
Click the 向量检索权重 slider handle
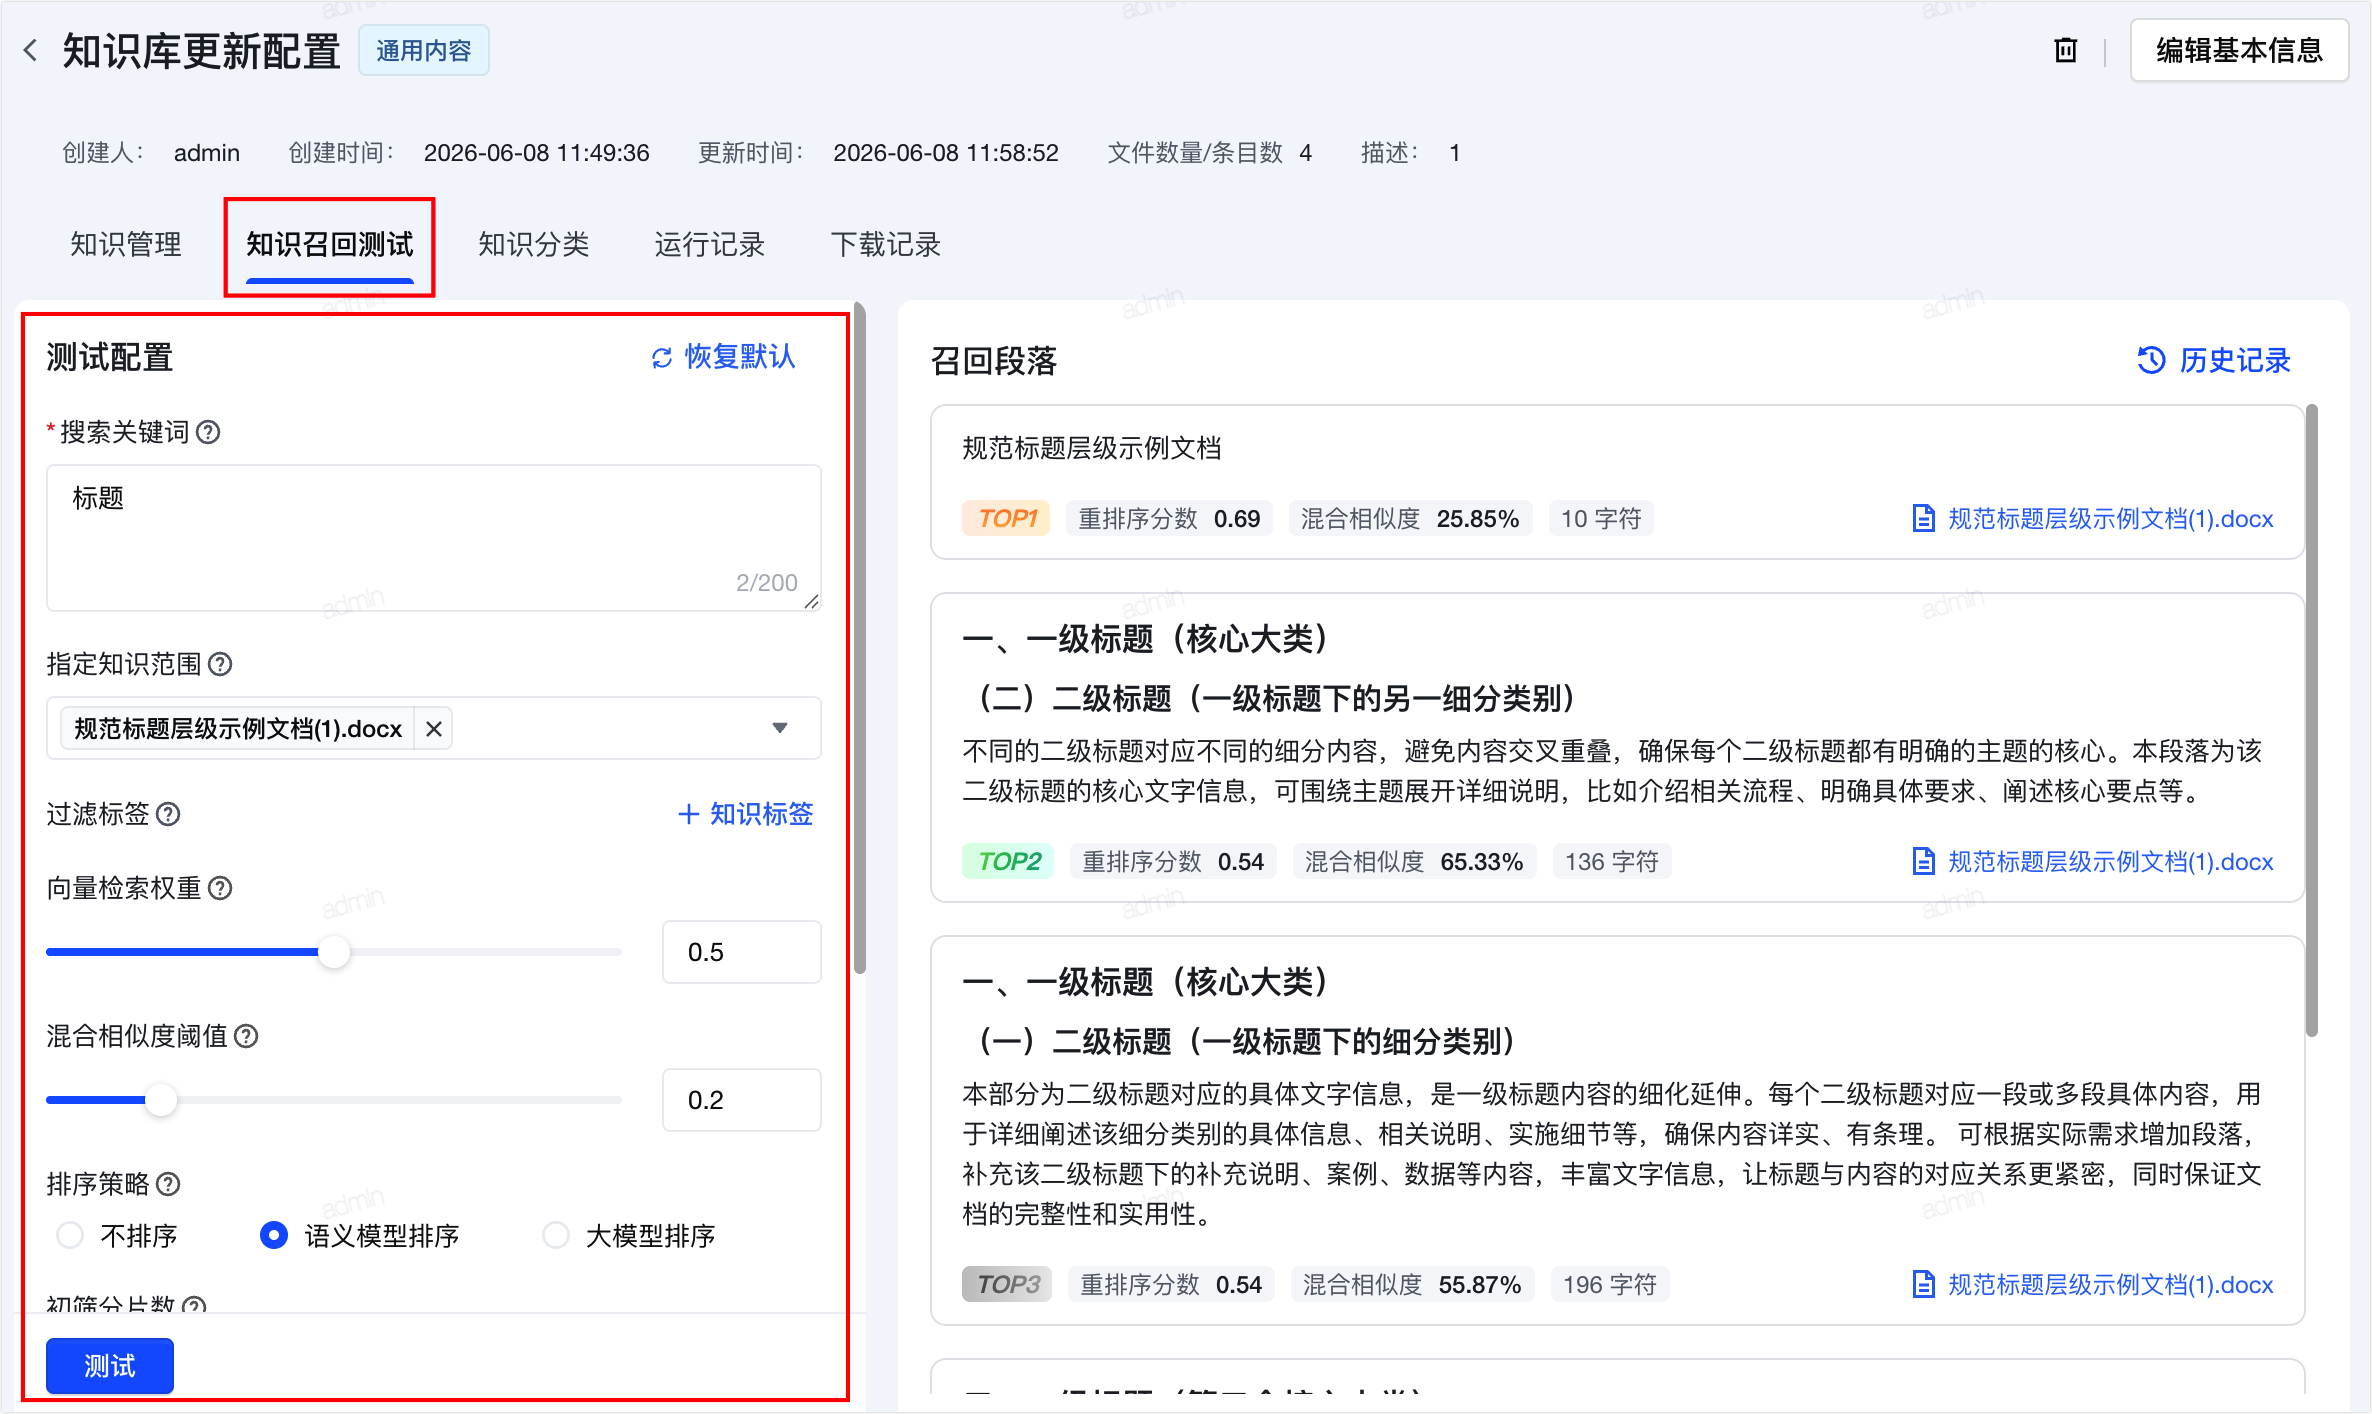334,952
